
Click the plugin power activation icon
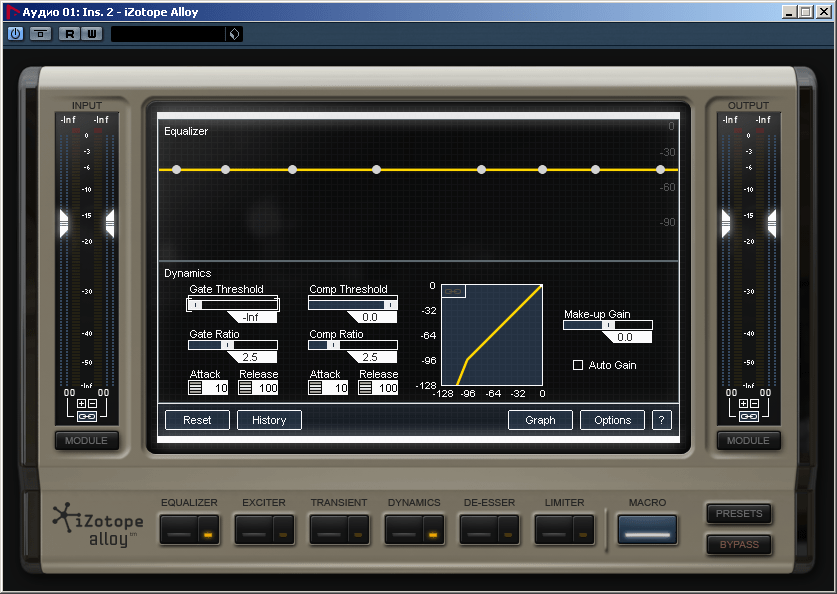pos(15,34)
